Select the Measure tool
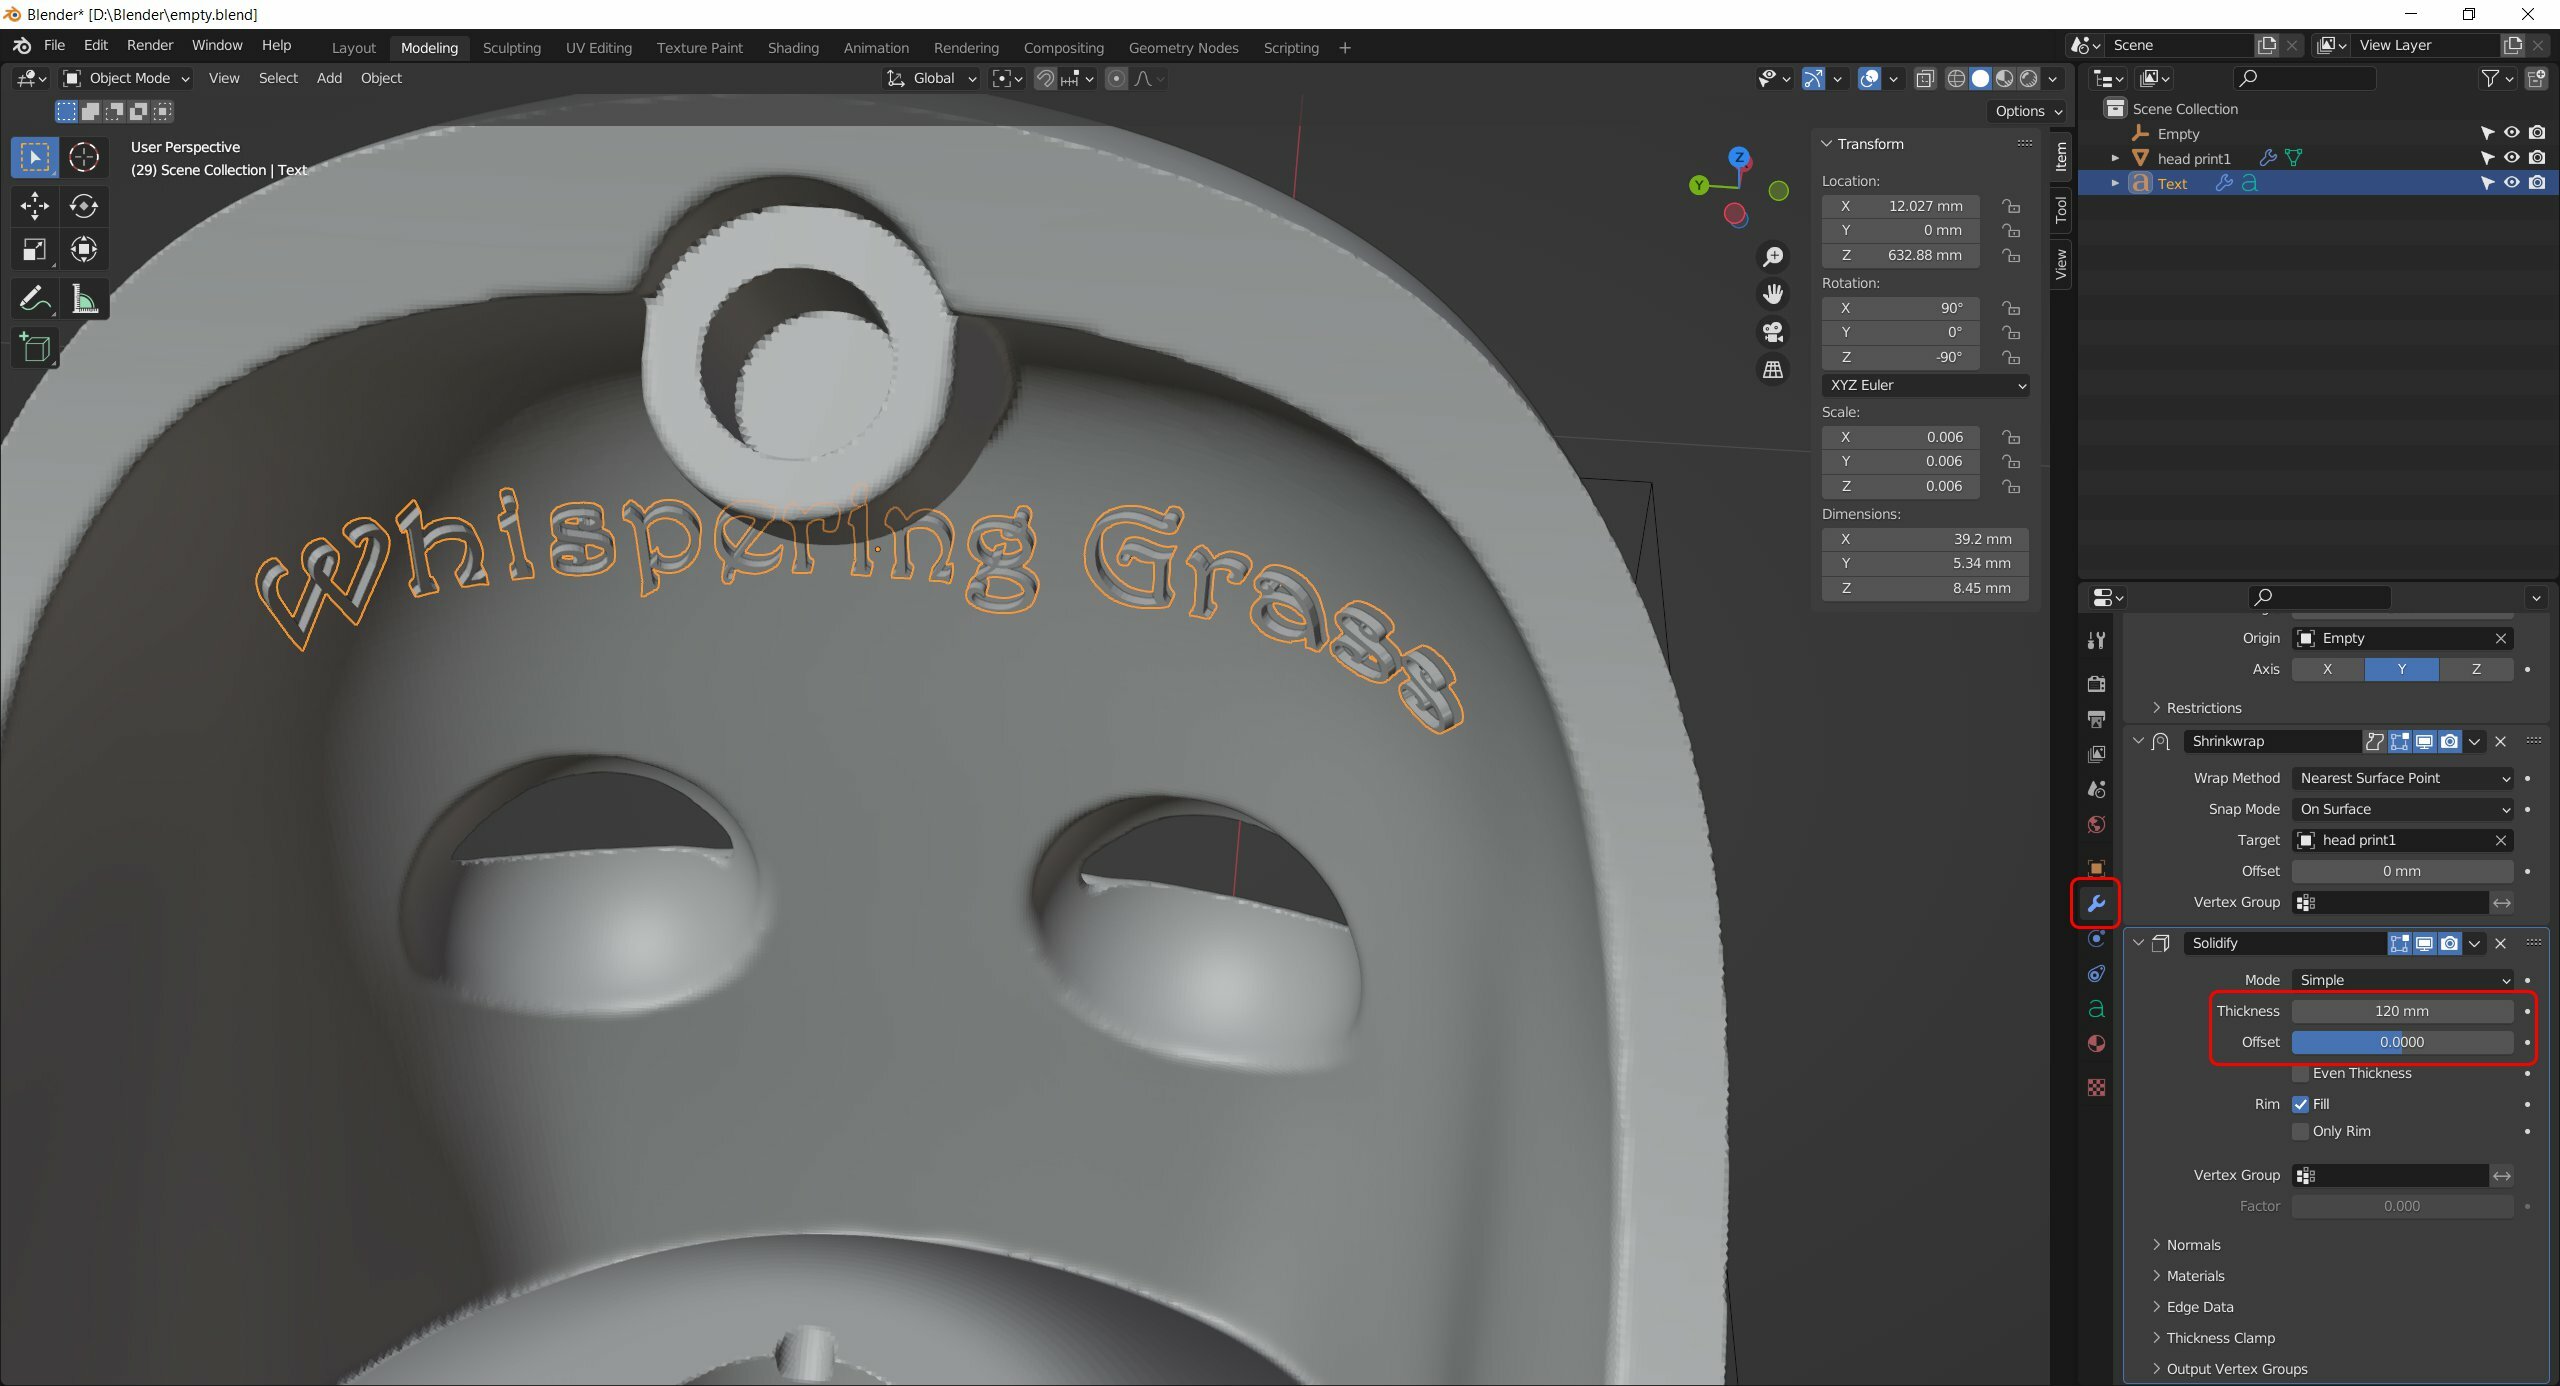Viewport: 2560px width, 1386px height. tap(84, 298)
